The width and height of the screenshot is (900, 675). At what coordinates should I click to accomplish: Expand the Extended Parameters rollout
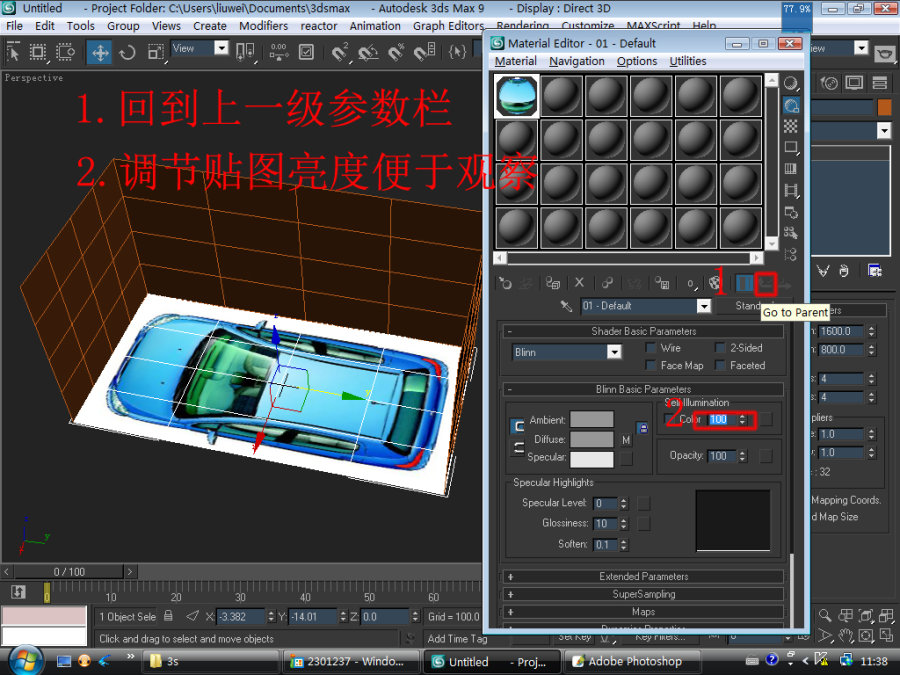point(643,576)
